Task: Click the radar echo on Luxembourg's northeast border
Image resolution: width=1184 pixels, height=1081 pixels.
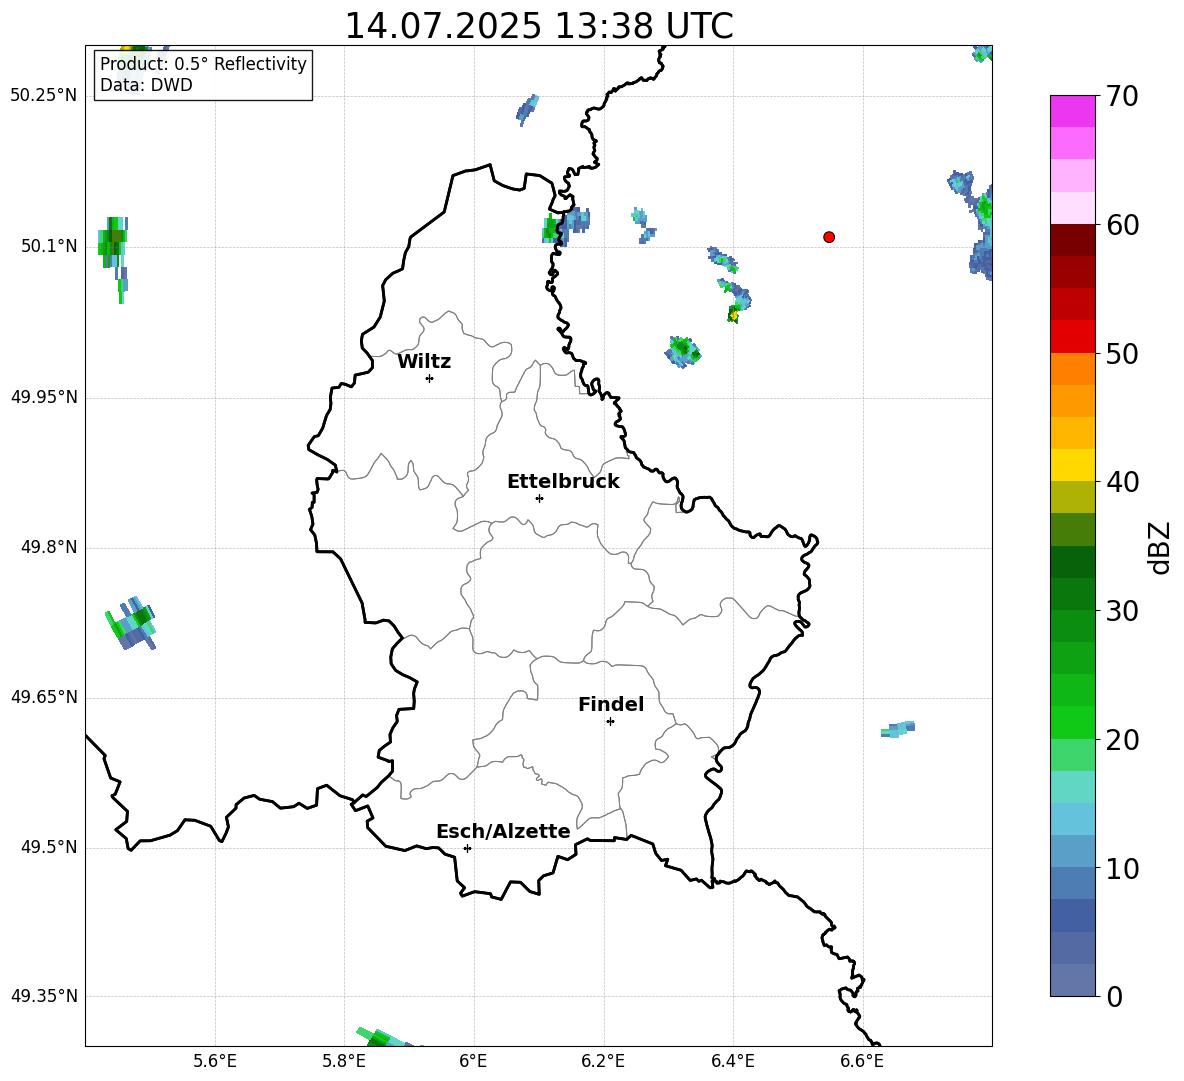Action: (566, 224)
